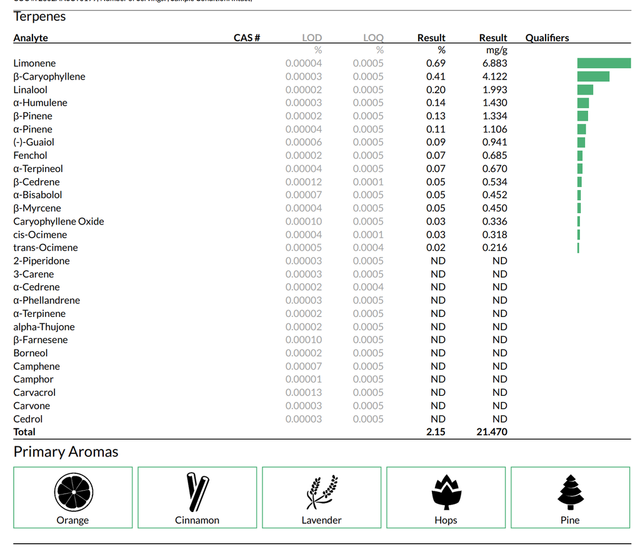Click the β-Caryophyllene green bar
The image size is (640, 549).
pos(593,76)
